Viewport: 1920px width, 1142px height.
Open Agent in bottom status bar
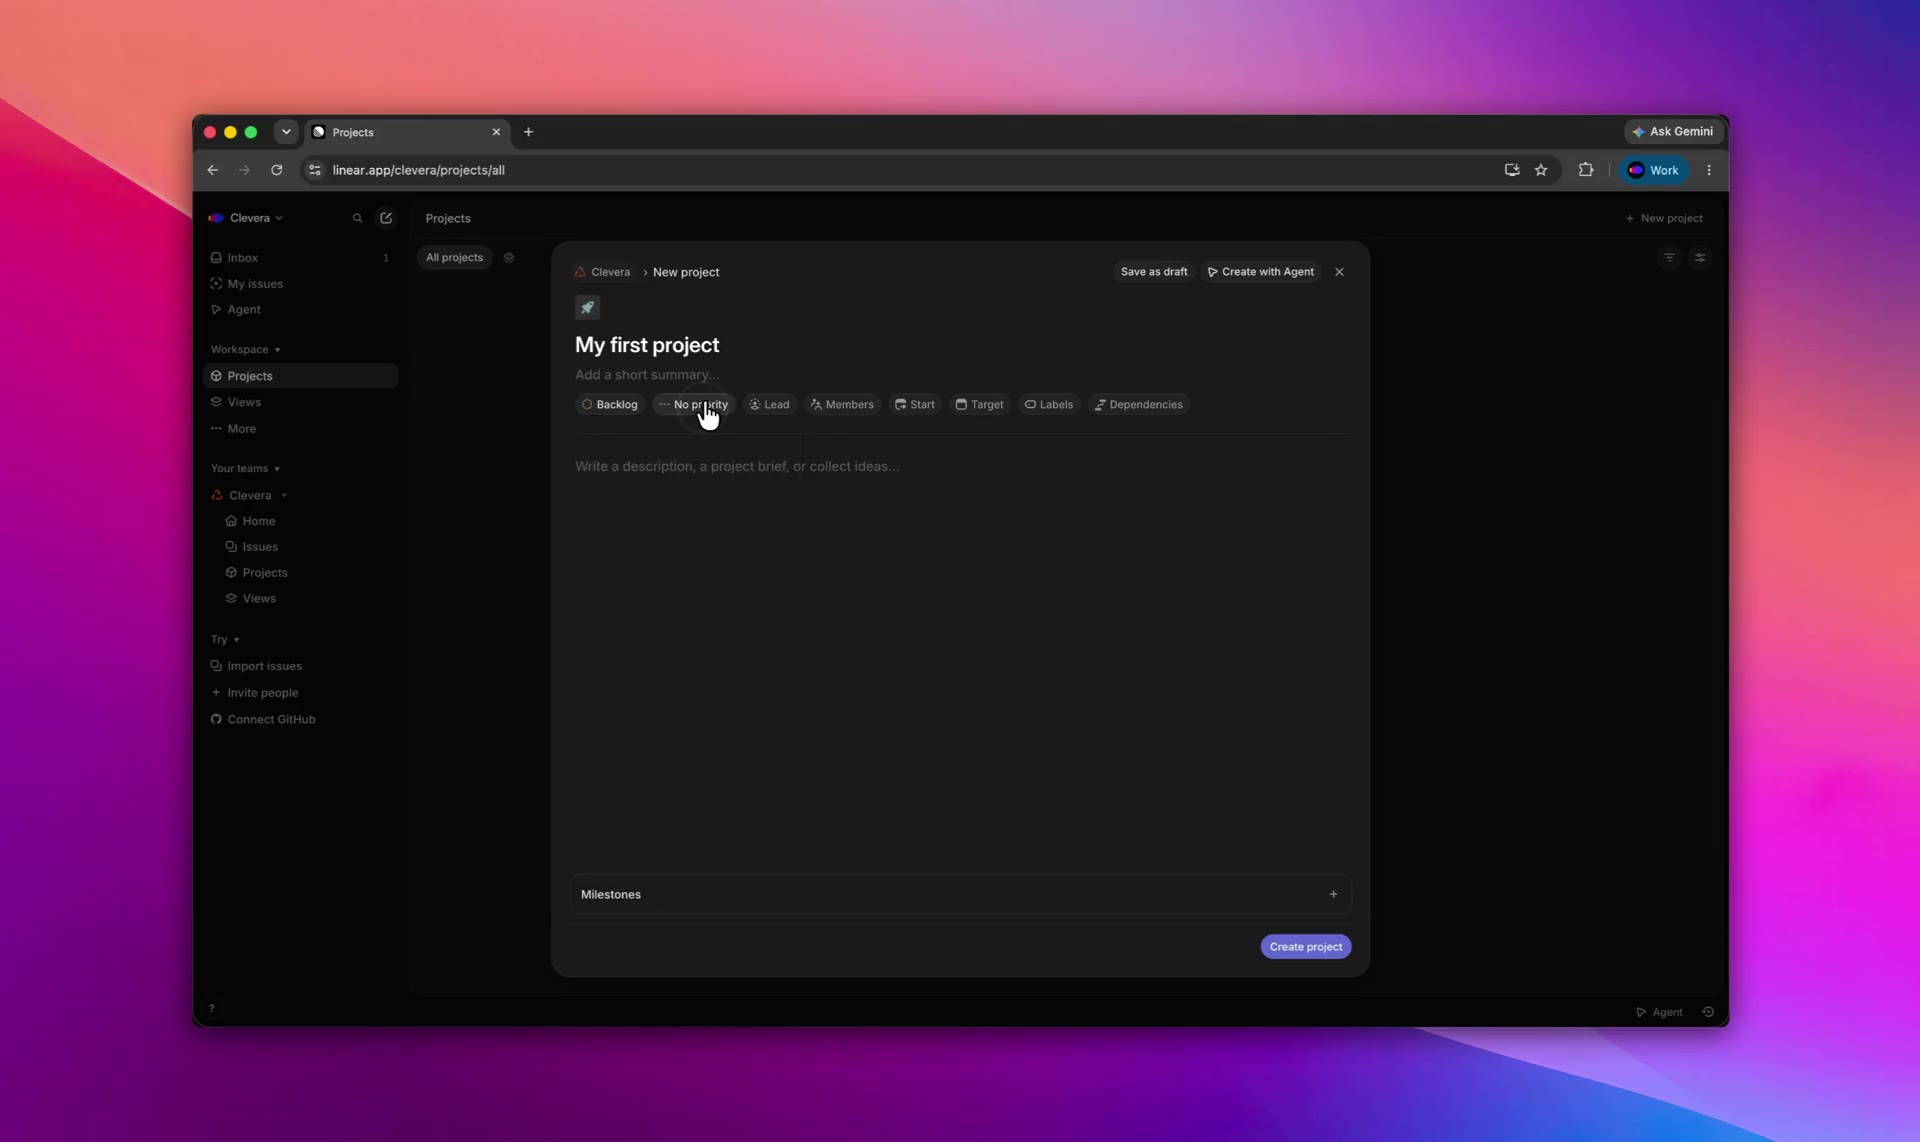1659,1012
